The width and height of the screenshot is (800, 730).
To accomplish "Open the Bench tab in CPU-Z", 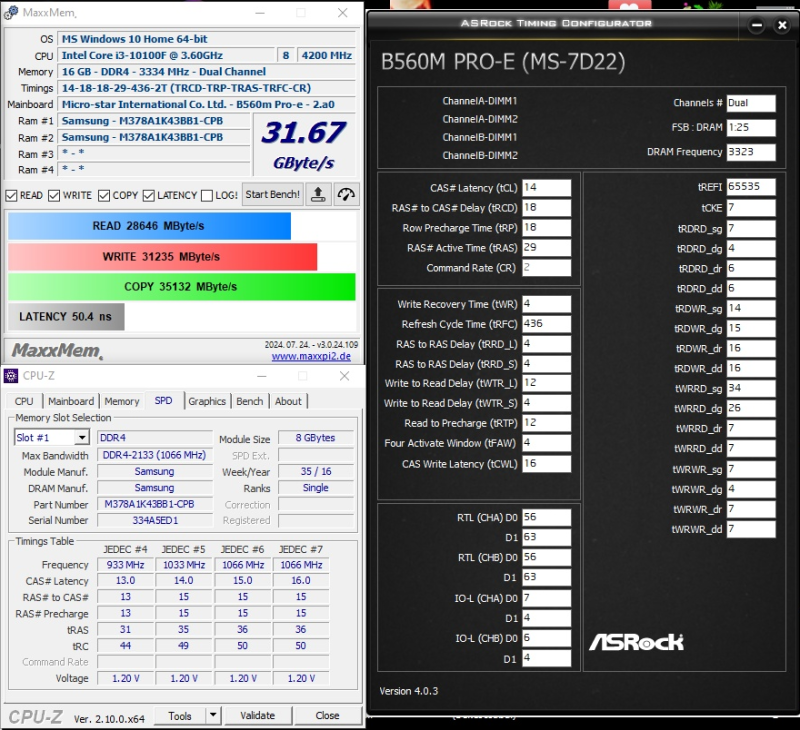I will tap(249, 401).
